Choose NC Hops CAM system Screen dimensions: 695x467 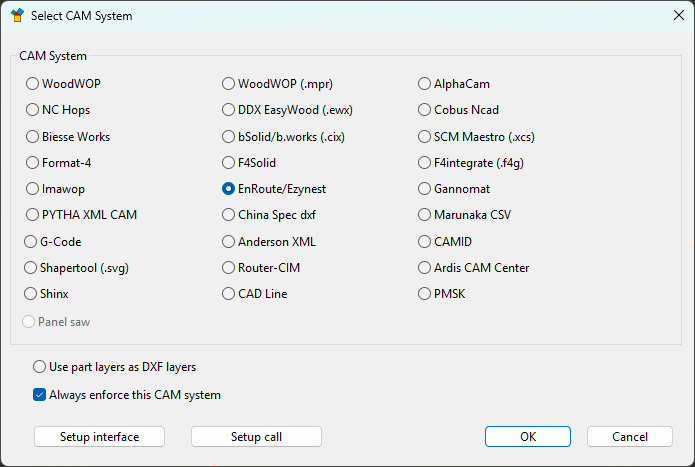(x=33, y=110)
